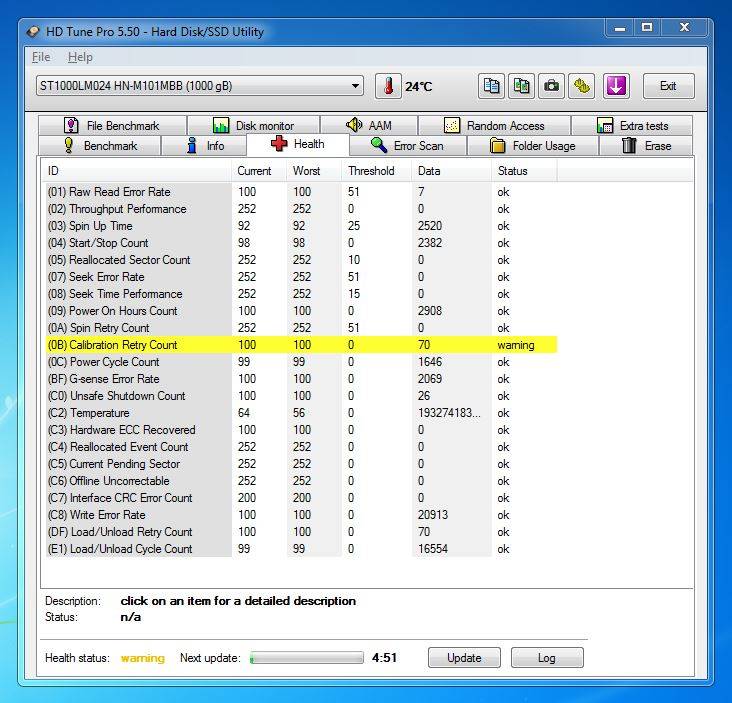Image resolution: width=732 pixels, height=703 pixels.
Task: Click the camera save screenshot icon
Action: tap(551, 86)
